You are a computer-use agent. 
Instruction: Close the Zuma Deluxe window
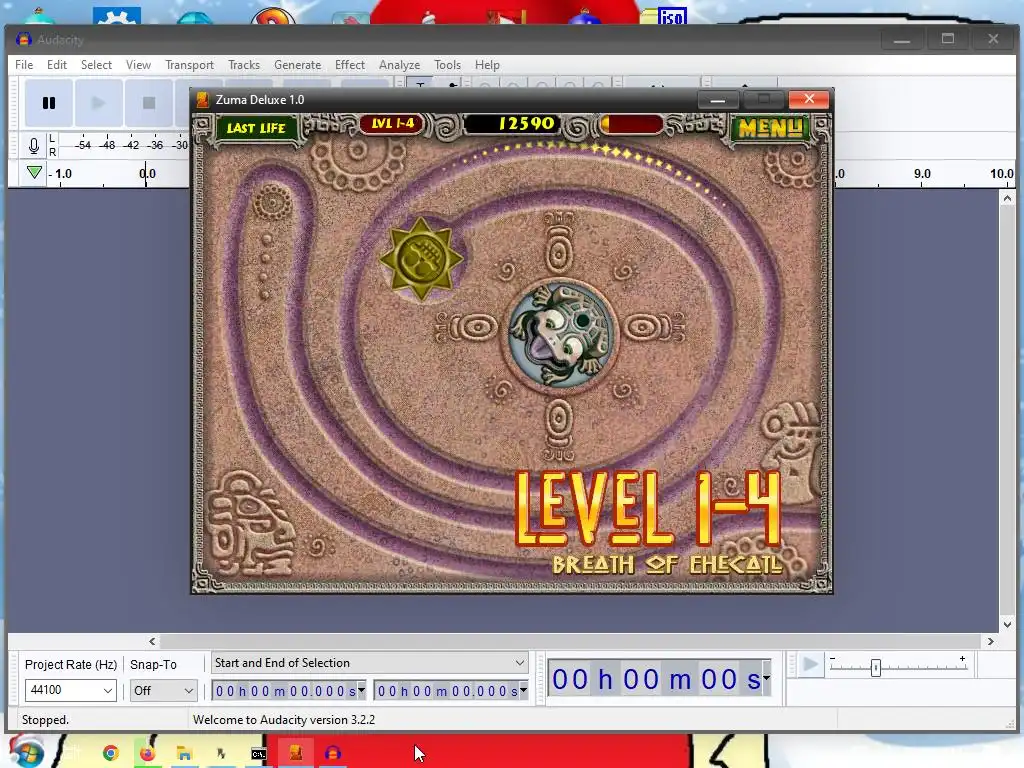pyautogui.click(x=809, y=99)
